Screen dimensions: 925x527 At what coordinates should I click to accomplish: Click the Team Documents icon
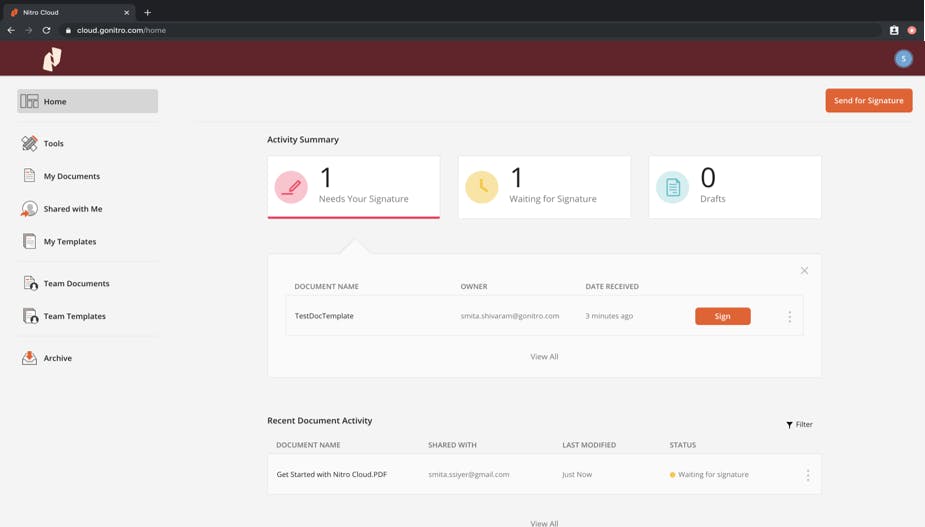[30, 283]
